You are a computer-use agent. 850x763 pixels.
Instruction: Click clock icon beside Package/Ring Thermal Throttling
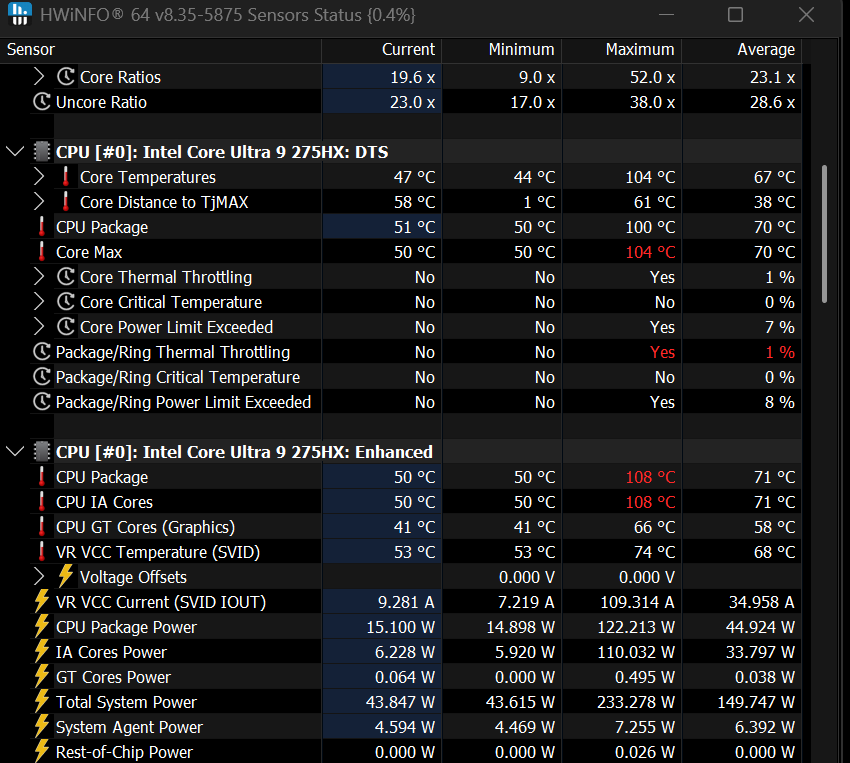[x=42, y=352]
